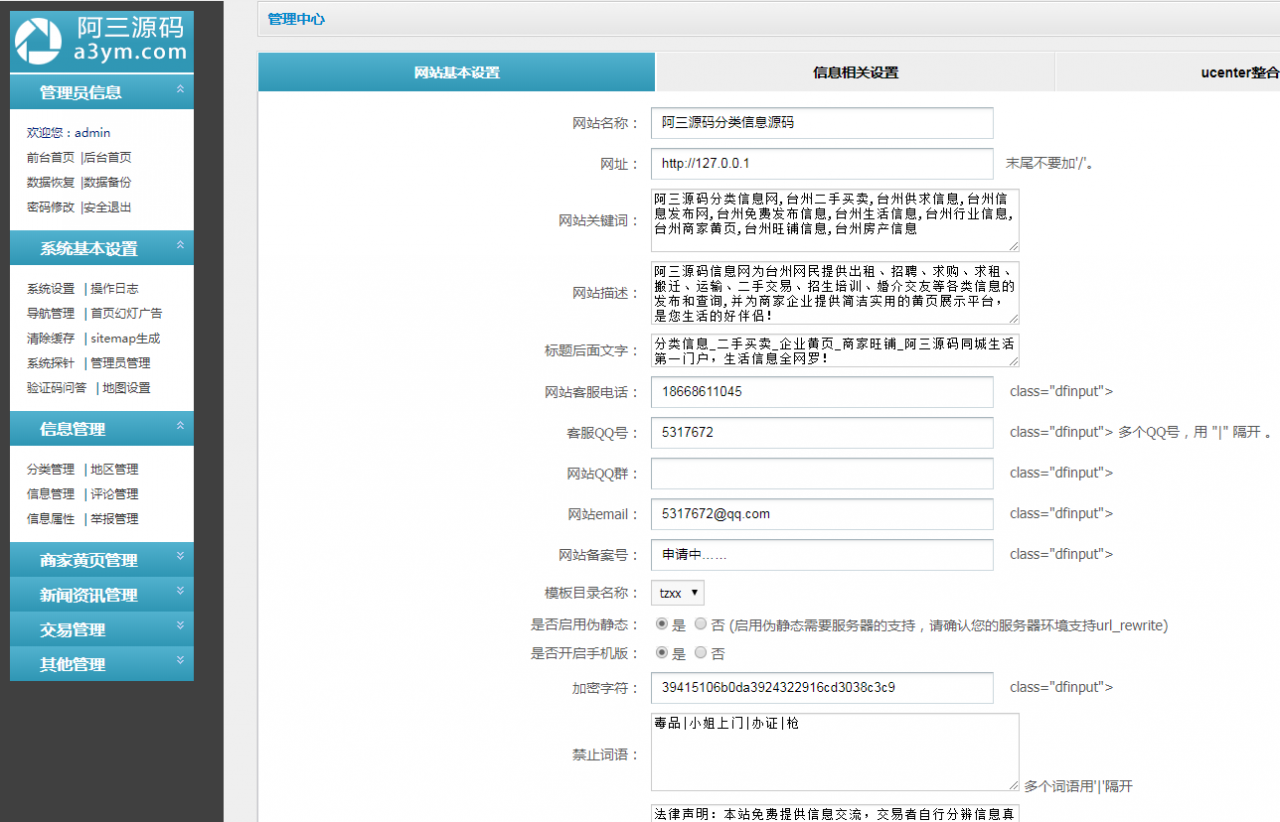Click the 网站客服电话 input field
This screenshot has height=822, width=1280.
pyautogui.click(x=822, y=392)
